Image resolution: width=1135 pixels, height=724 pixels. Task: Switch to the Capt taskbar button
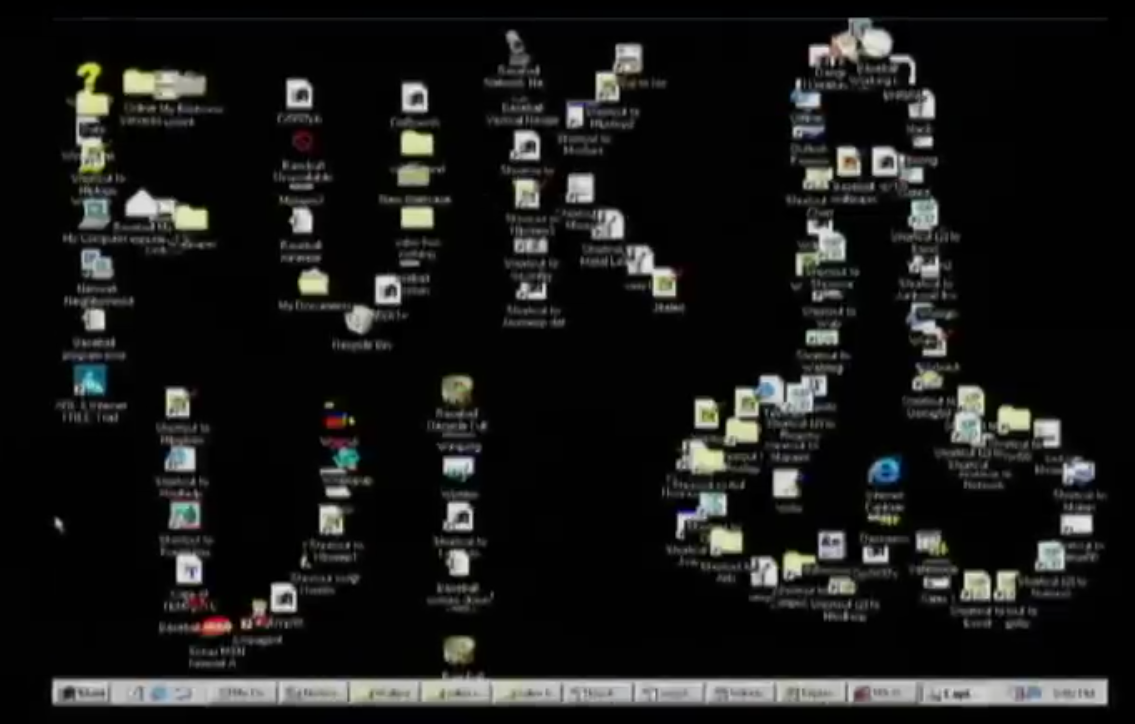point(955,694)
